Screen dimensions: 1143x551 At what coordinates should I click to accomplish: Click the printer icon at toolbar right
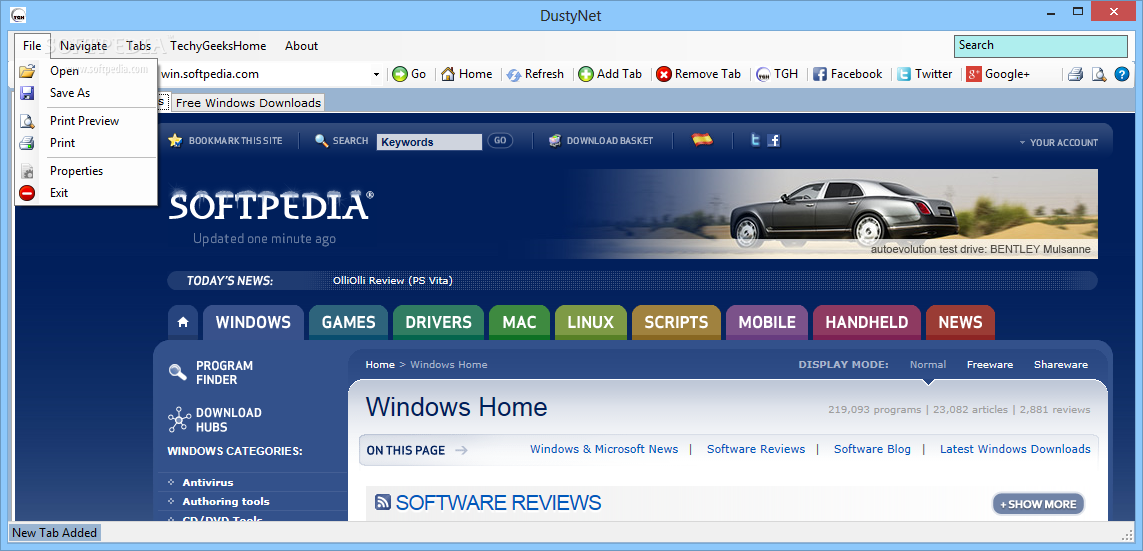(x=1076, y=74)
